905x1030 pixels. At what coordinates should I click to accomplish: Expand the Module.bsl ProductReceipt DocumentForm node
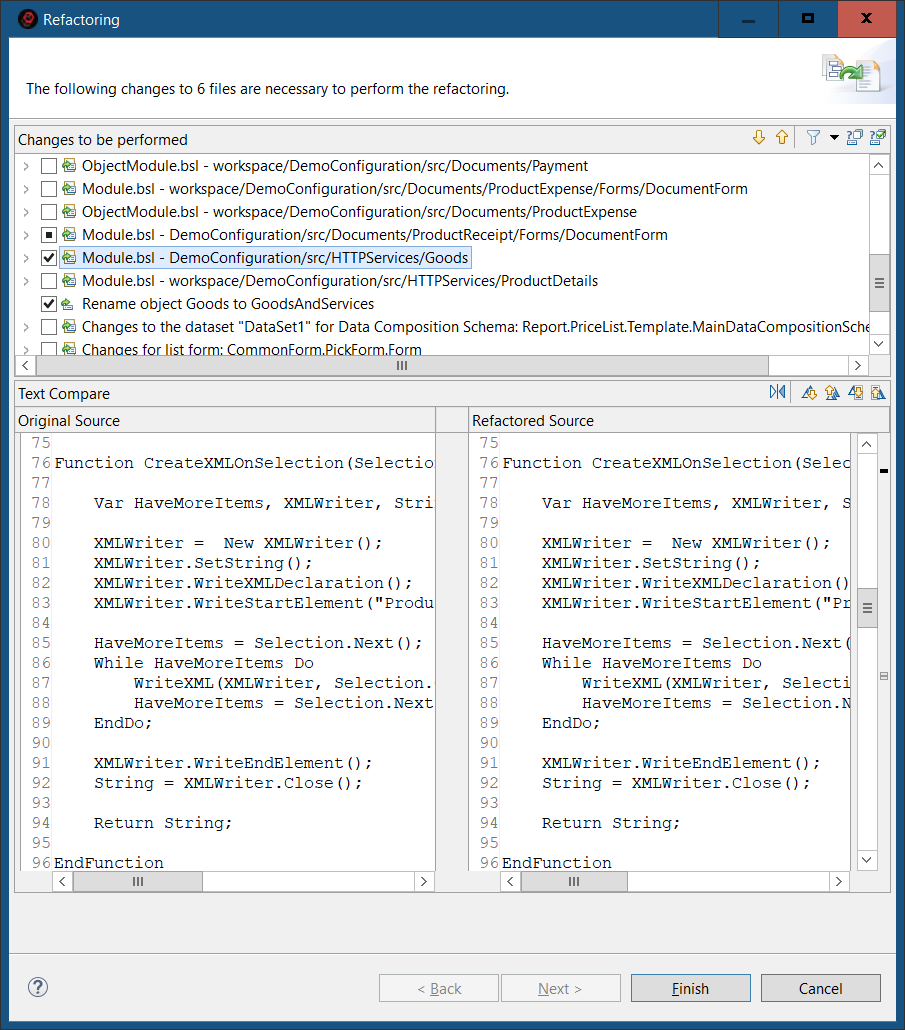tap(26, 235)
